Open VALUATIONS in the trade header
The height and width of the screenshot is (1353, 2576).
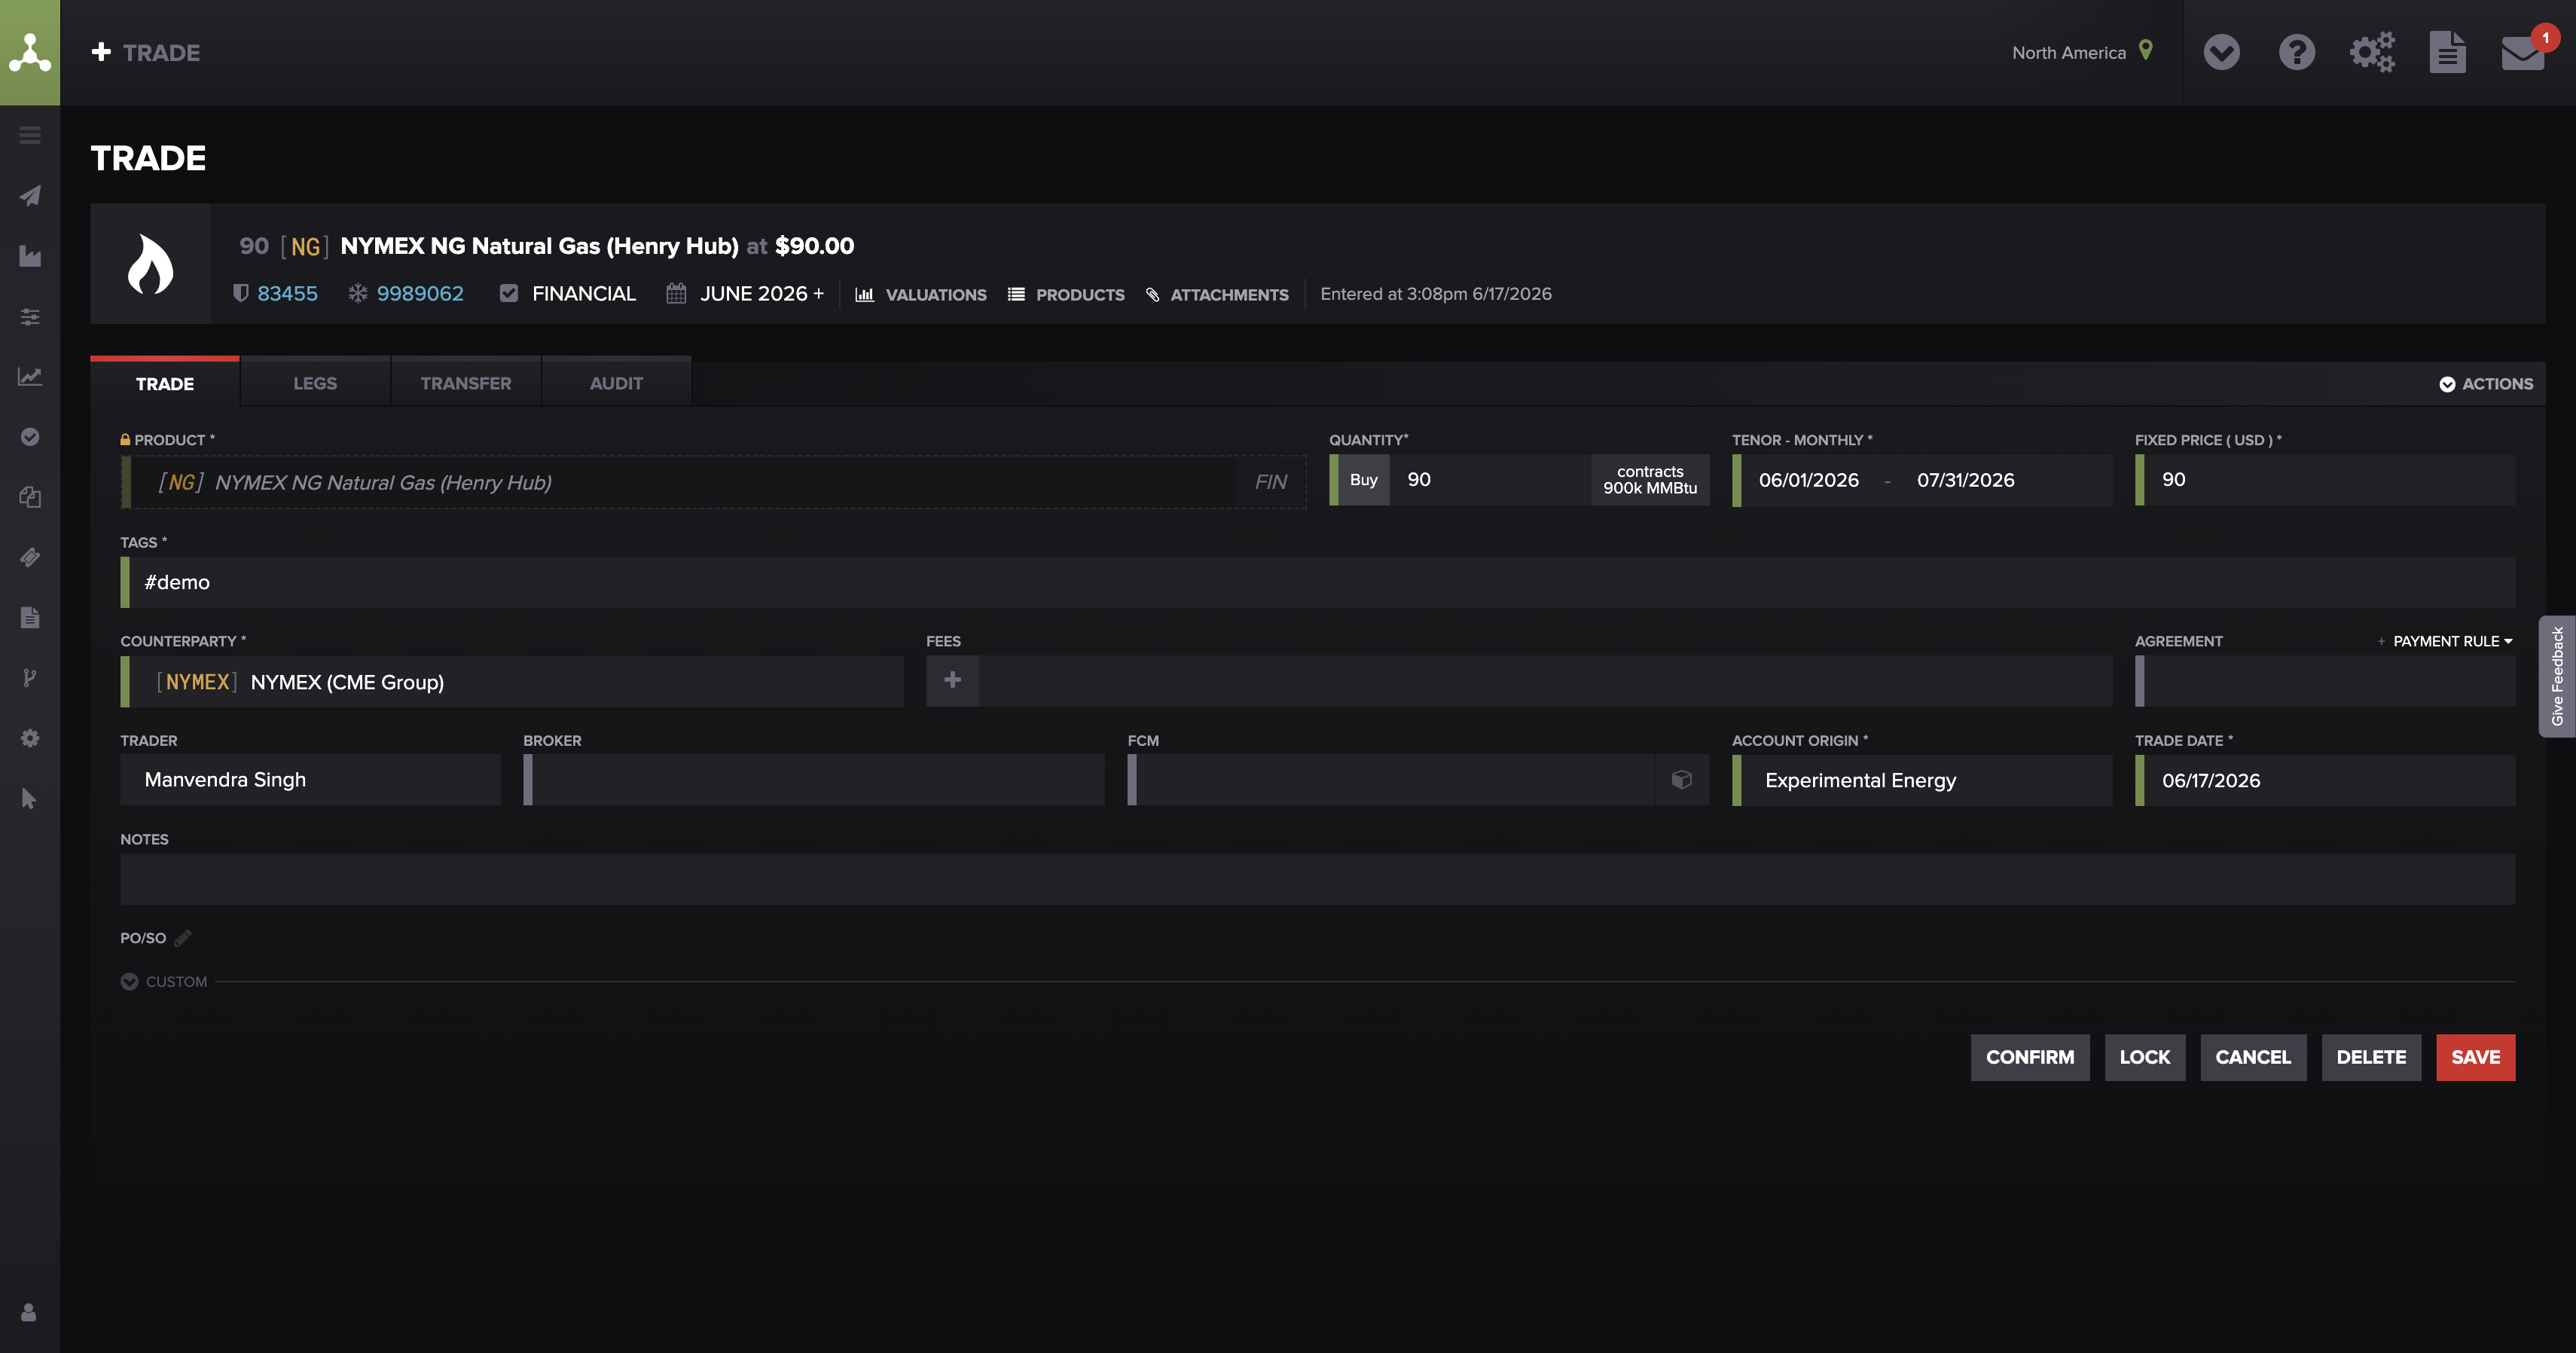(921, 294)
